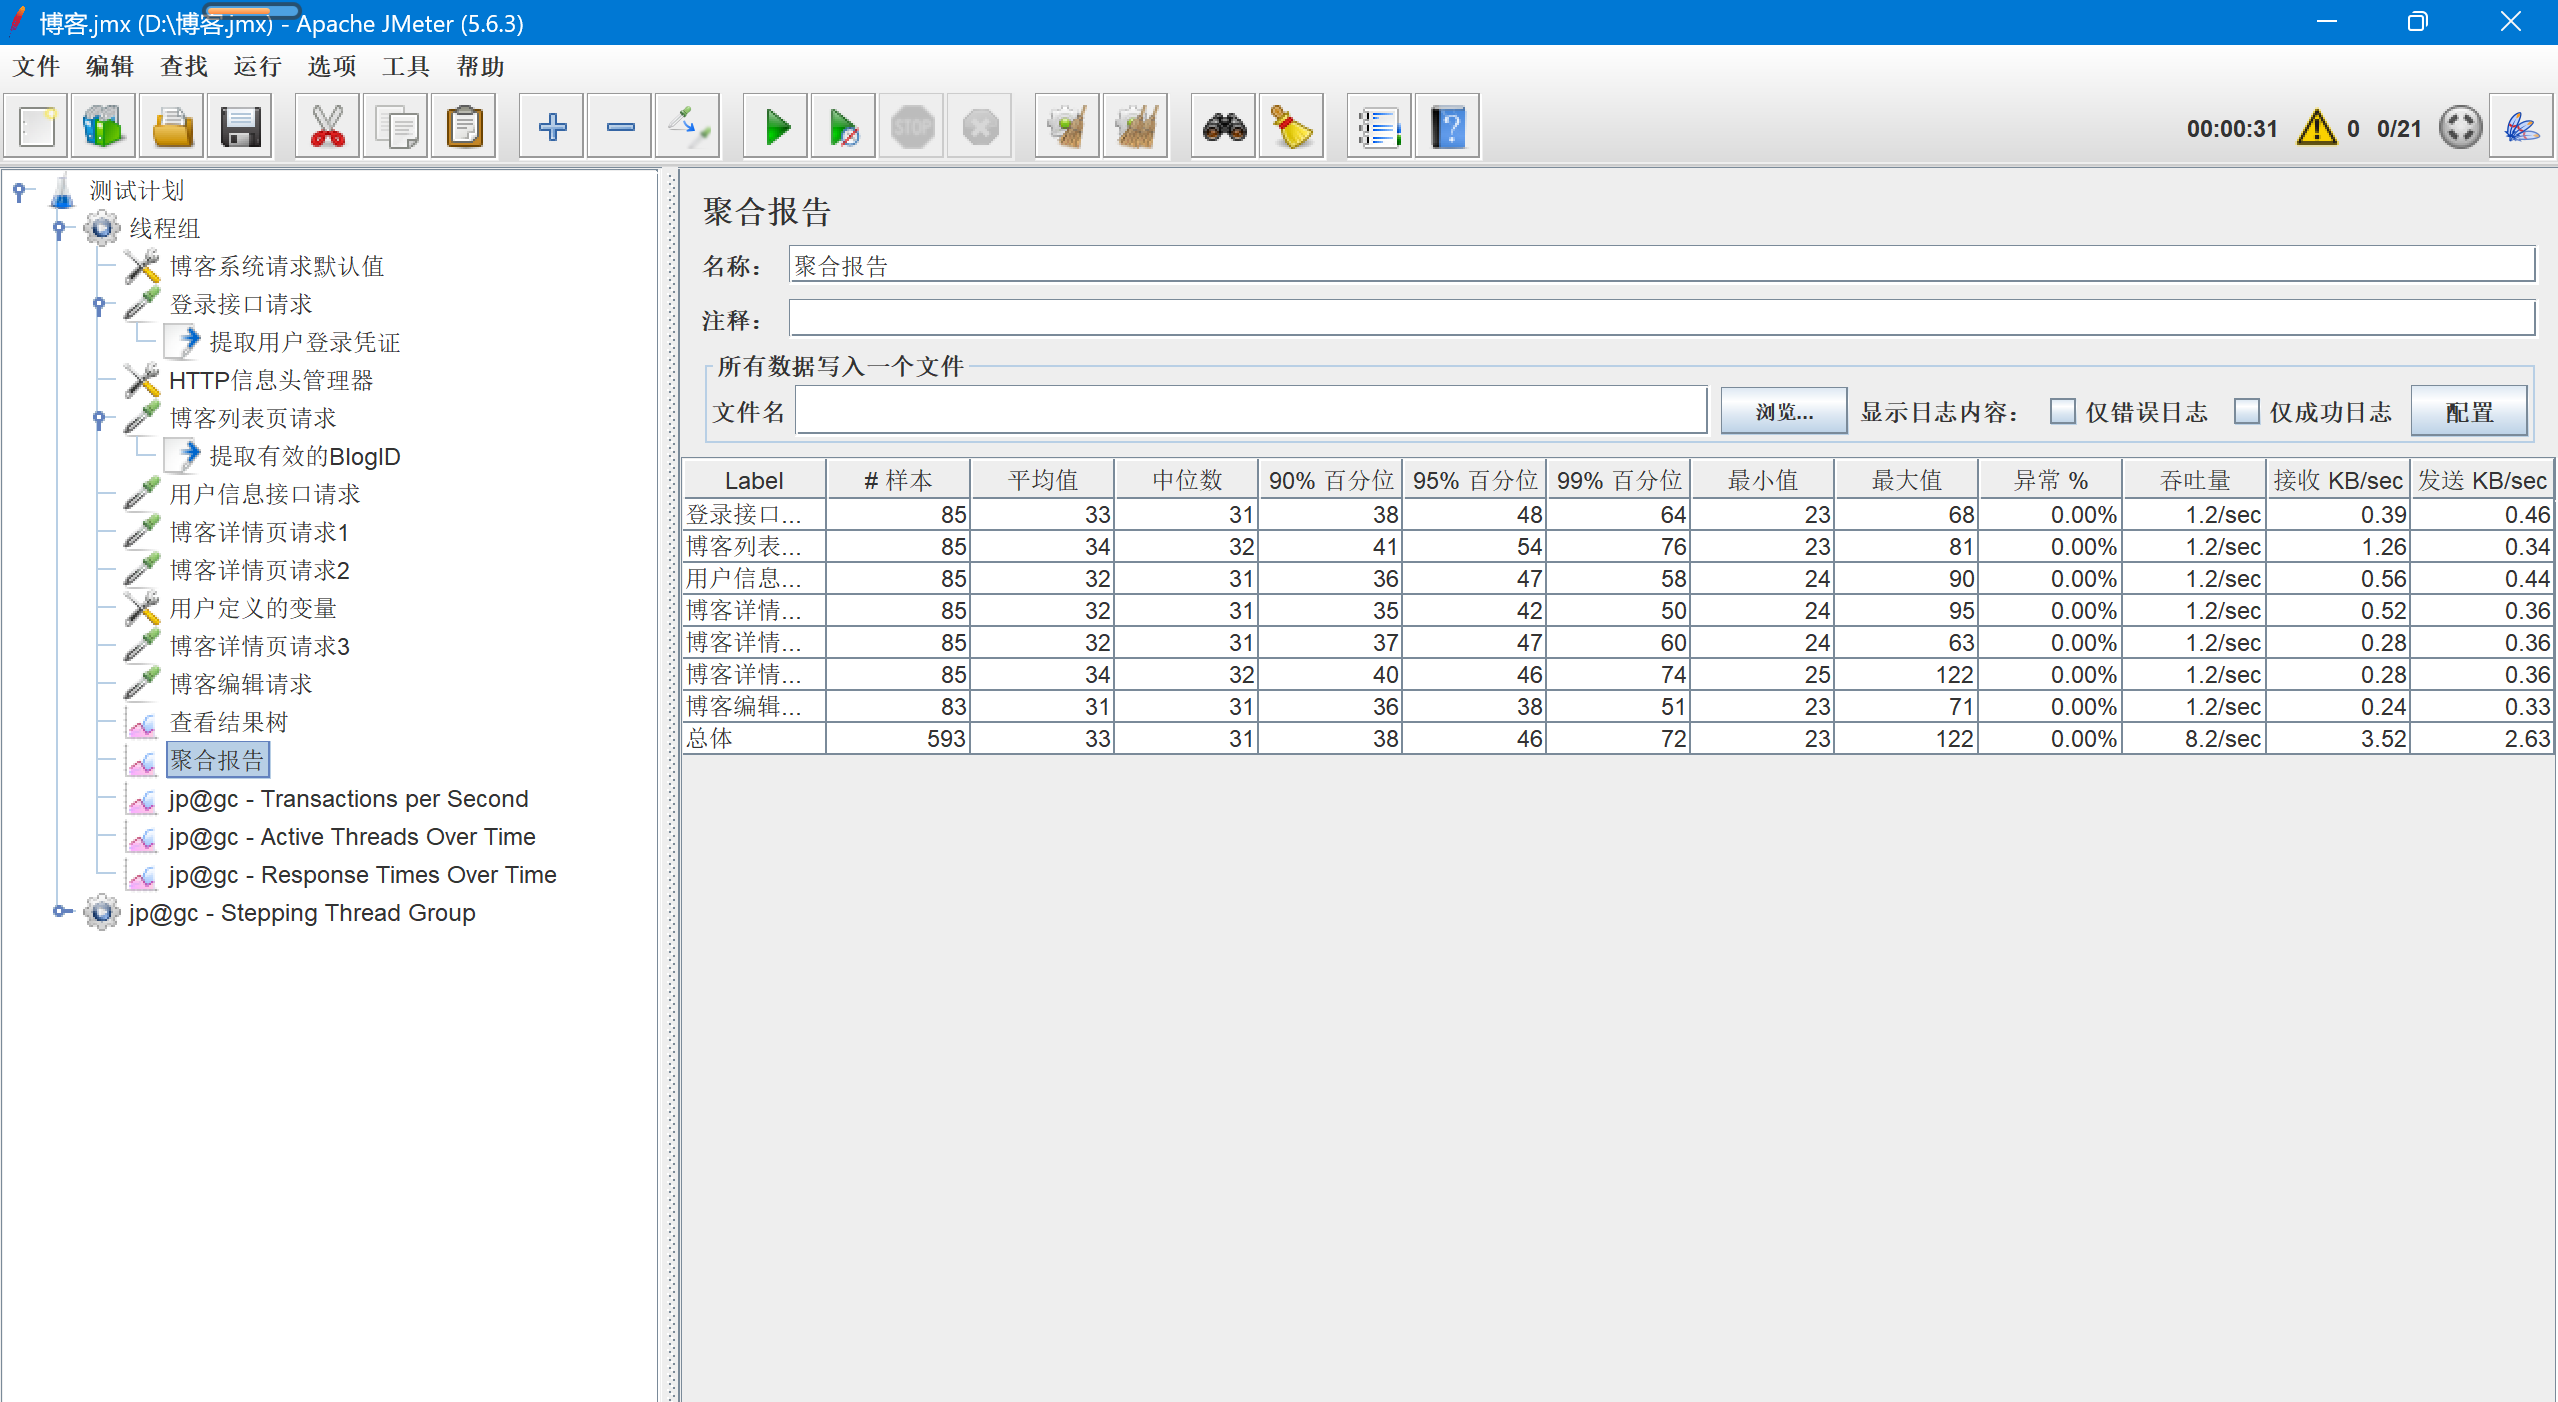Open the 选项 menu
The width and height of the screenshot is (2558, 1402).
coord(331,67)
